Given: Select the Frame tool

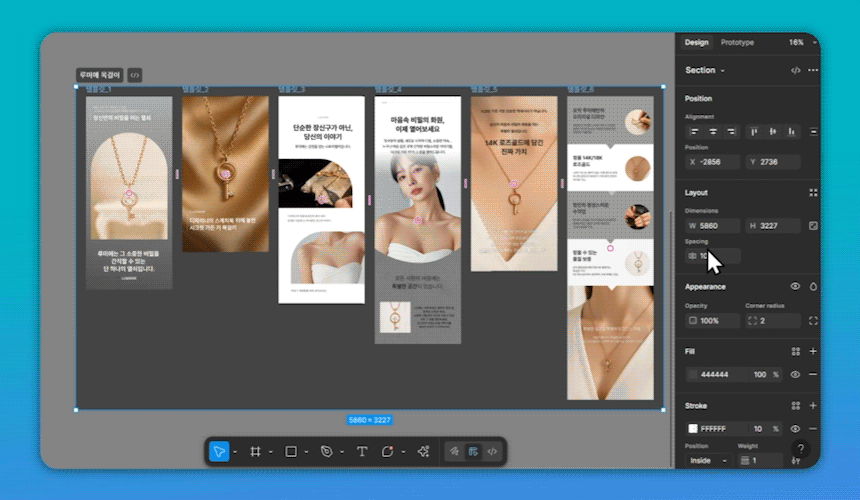Looking at the screenshot, I should pyautogui.click(x=255, y=452).
